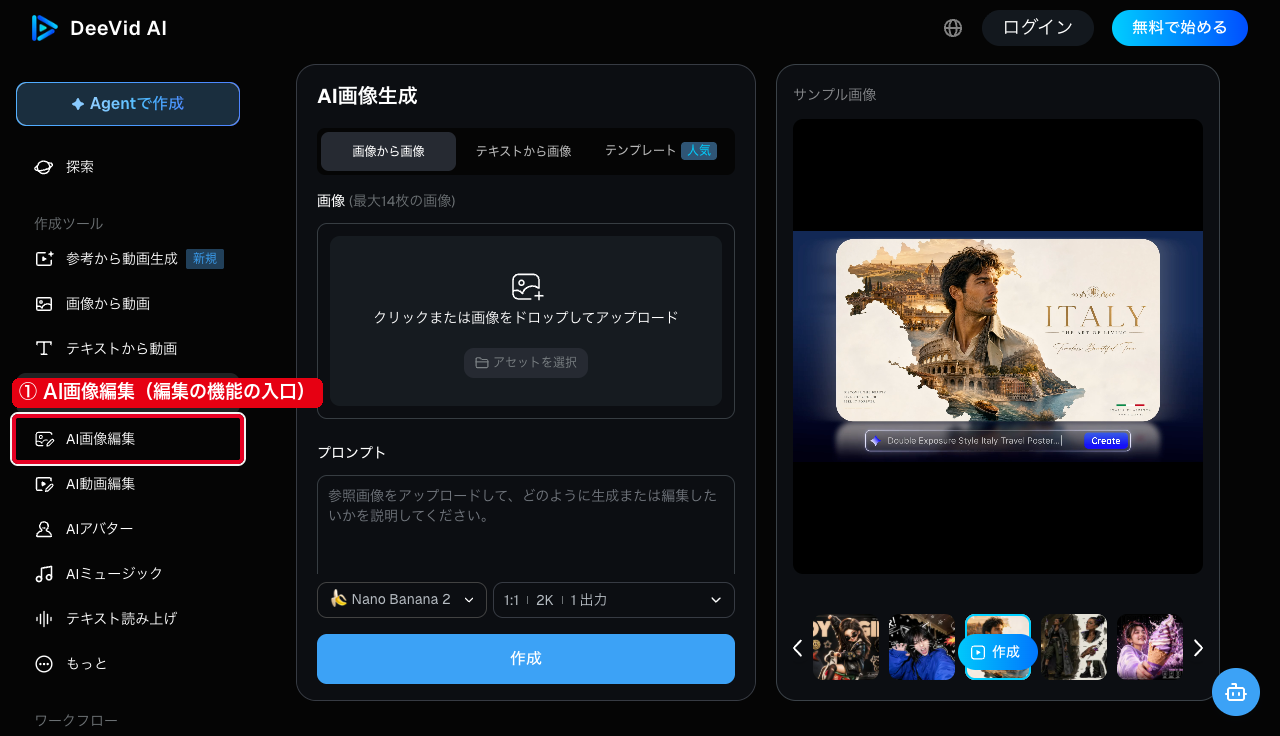Viewport: 1280px width, 736px height.
Task: Click the テキスト読み上げ waveform icon
Action: (44, 618)
